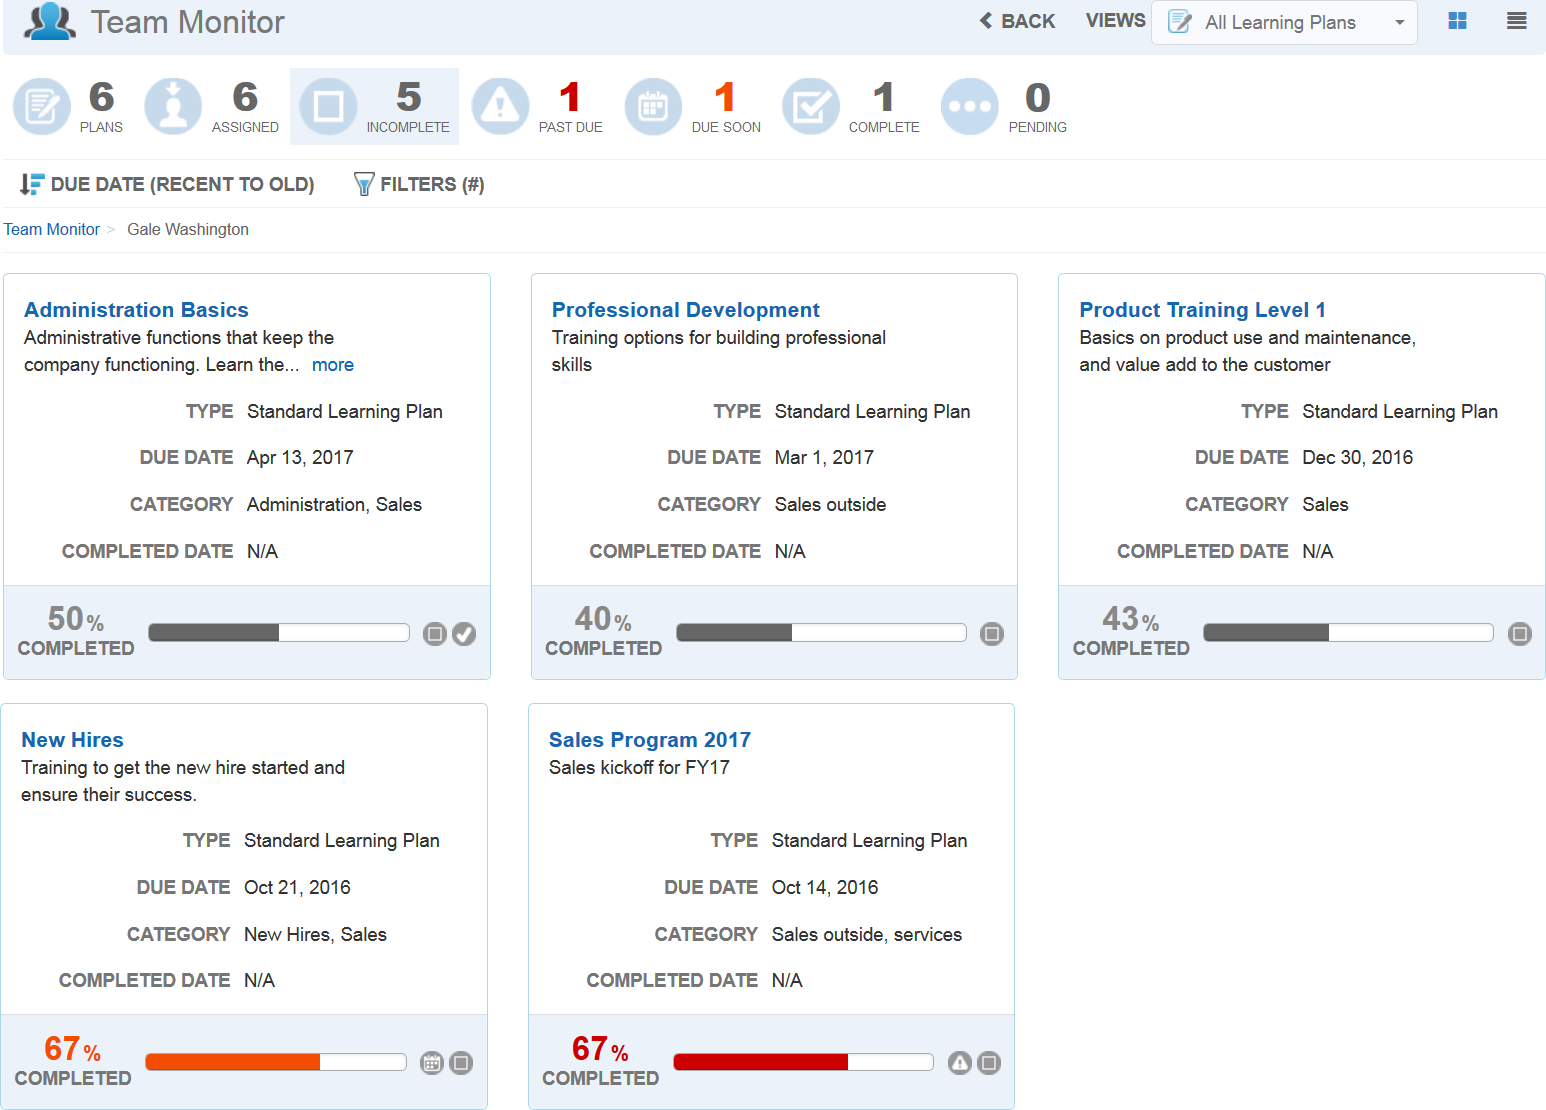
Task: Click incomplete status icon on Product Training Level 1
Action: click(1520, 634)
